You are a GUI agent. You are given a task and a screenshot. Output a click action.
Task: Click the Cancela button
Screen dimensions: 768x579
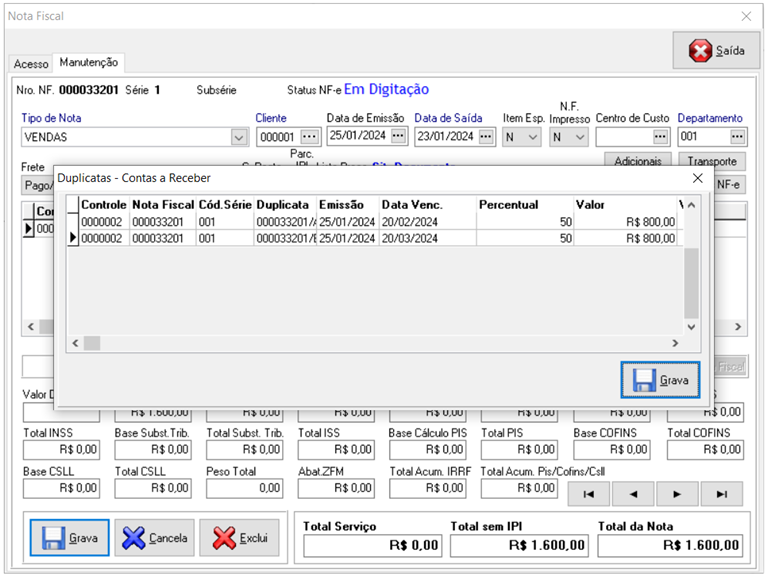tap(154, 537)
